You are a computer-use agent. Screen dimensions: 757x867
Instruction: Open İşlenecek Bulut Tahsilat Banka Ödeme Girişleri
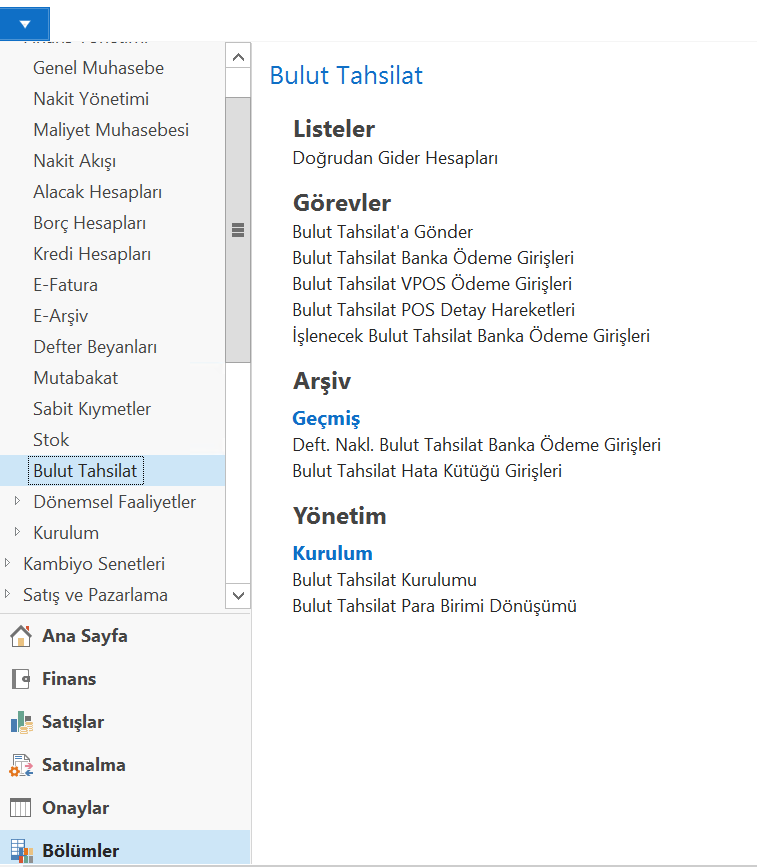click(471, 336)
